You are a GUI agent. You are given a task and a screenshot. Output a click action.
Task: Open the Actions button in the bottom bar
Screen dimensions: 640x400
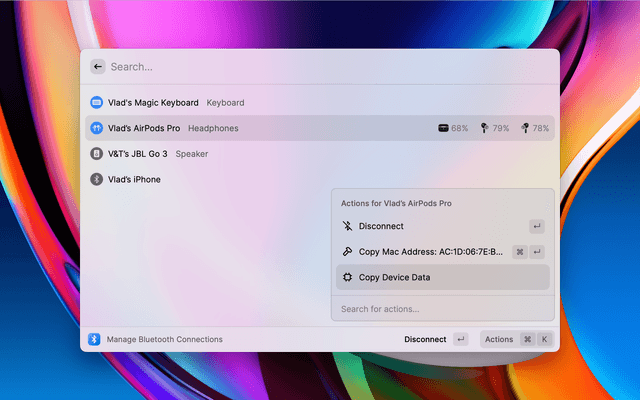point(499,339)
